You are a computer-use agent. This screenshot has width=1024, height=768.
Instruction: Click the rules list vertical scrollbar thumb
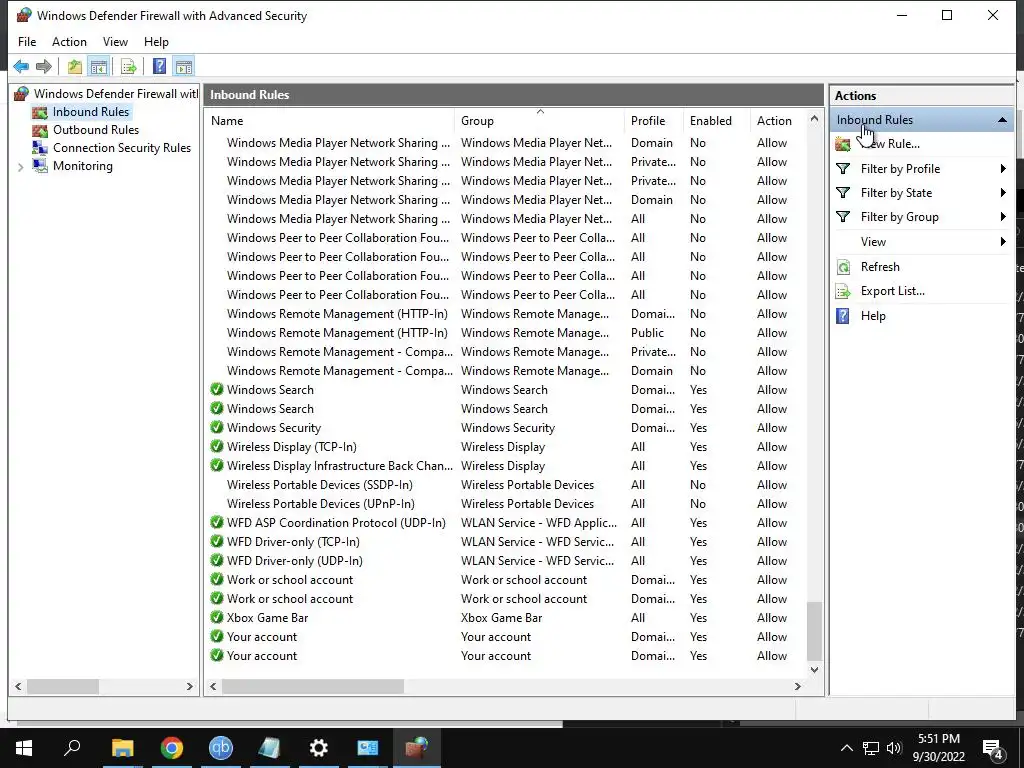814,631
